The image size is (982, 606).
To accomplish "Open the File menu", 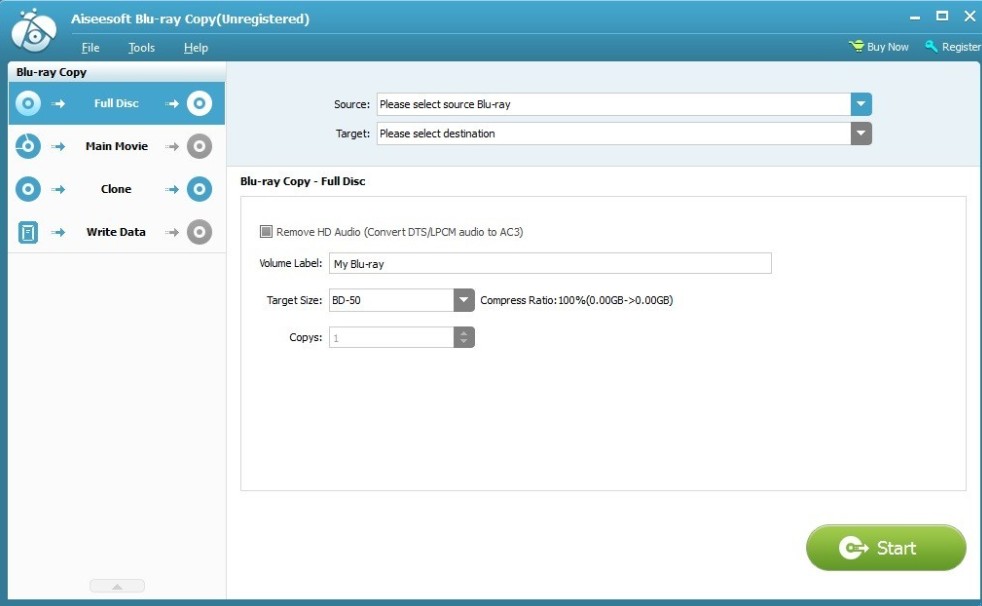I will click(90, 48).
